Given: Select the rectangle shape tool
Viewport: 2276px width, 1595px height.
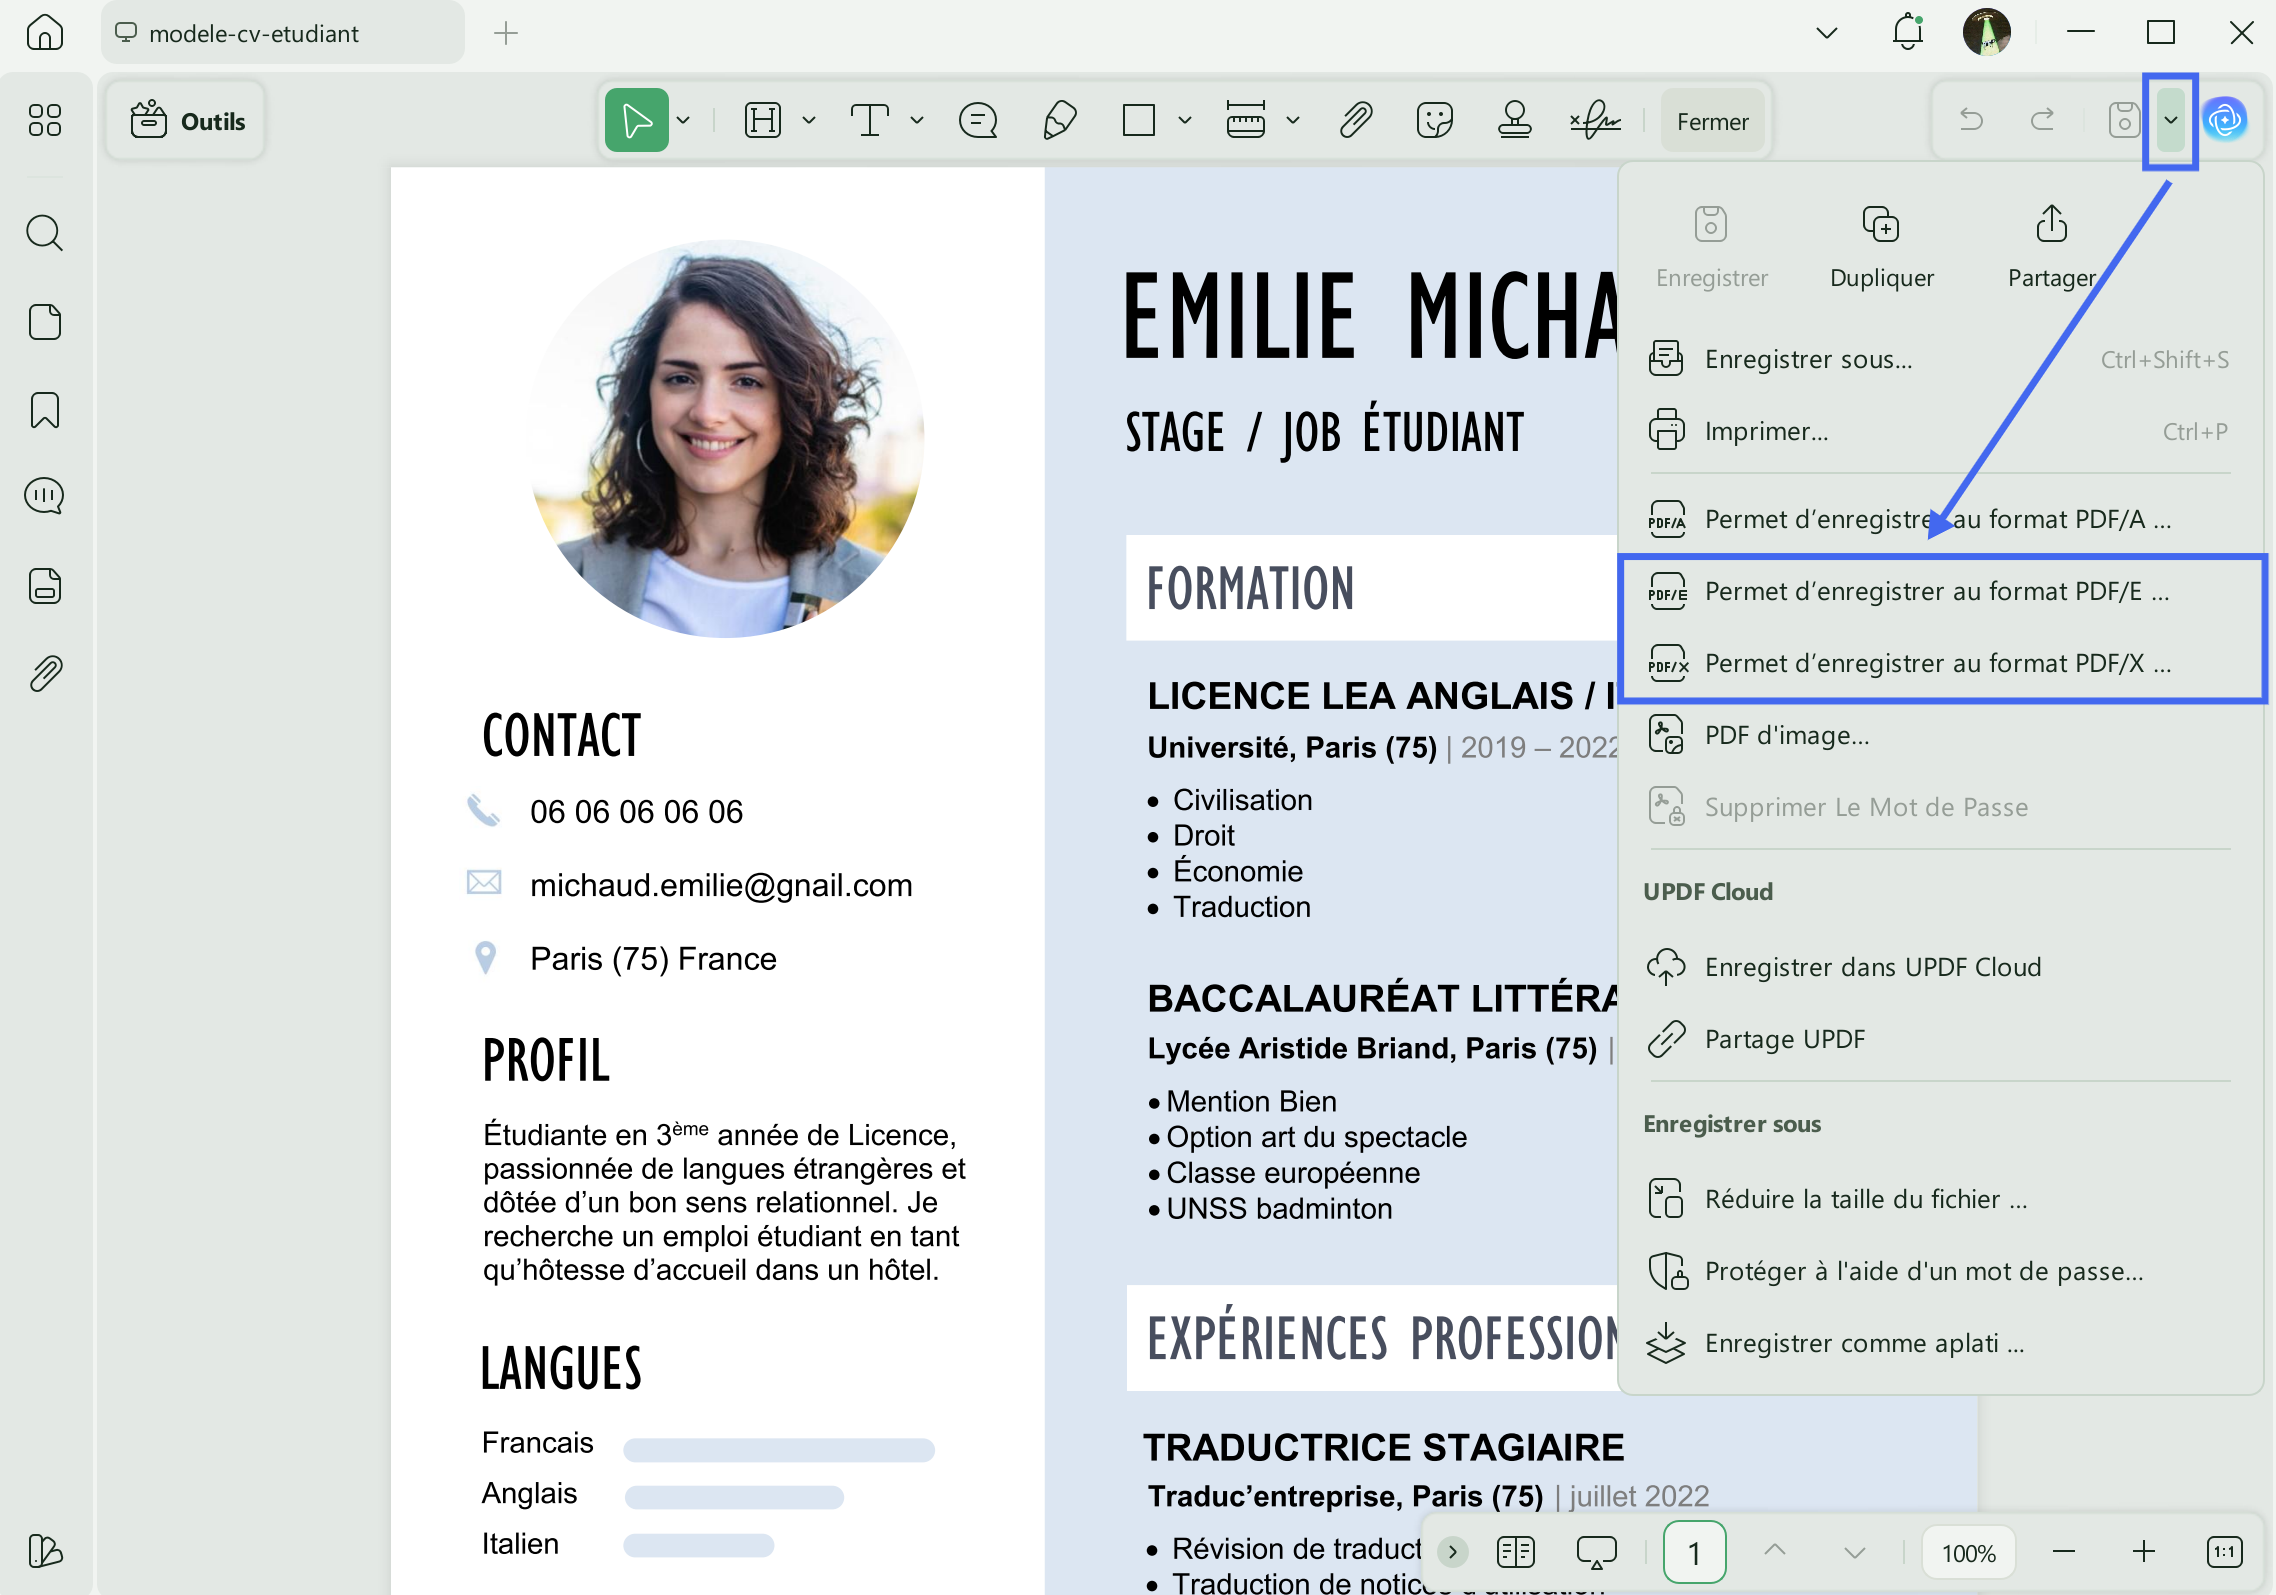Looking at the screenshot, I should click(1140, 120).
